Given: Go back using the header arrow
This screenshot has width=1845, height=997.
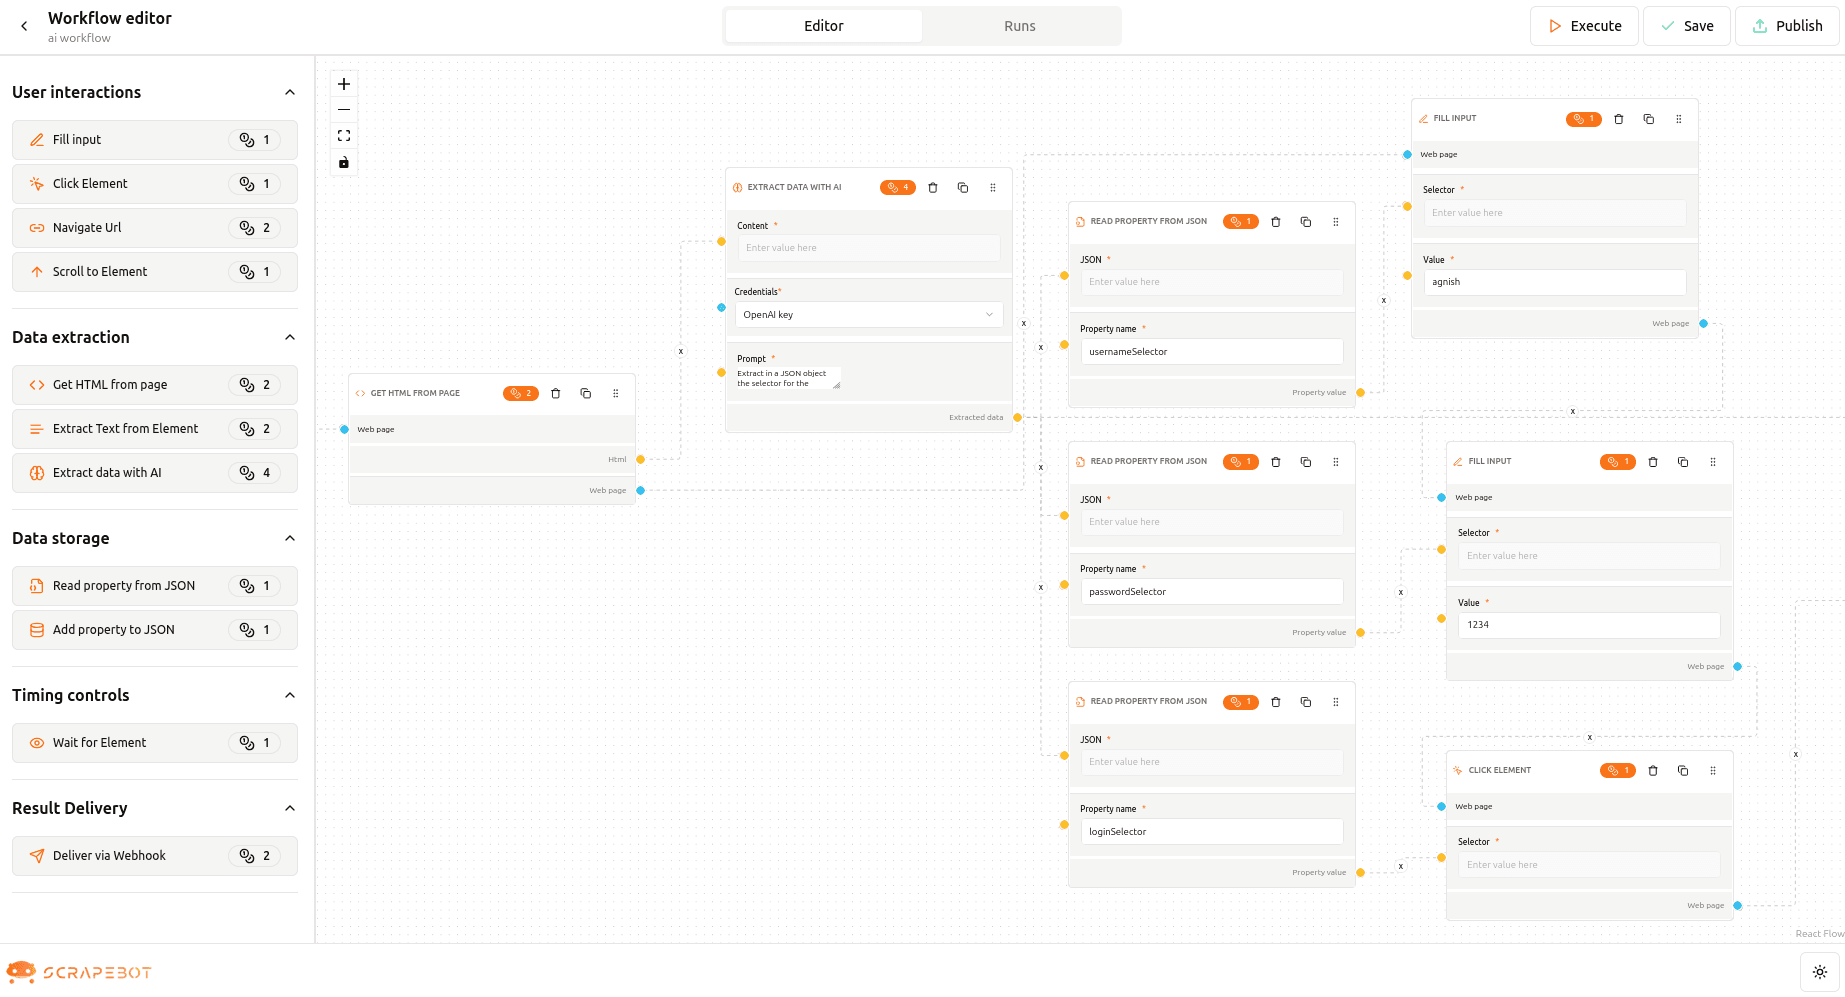Looking at the screenshot, I should [24, 27].
